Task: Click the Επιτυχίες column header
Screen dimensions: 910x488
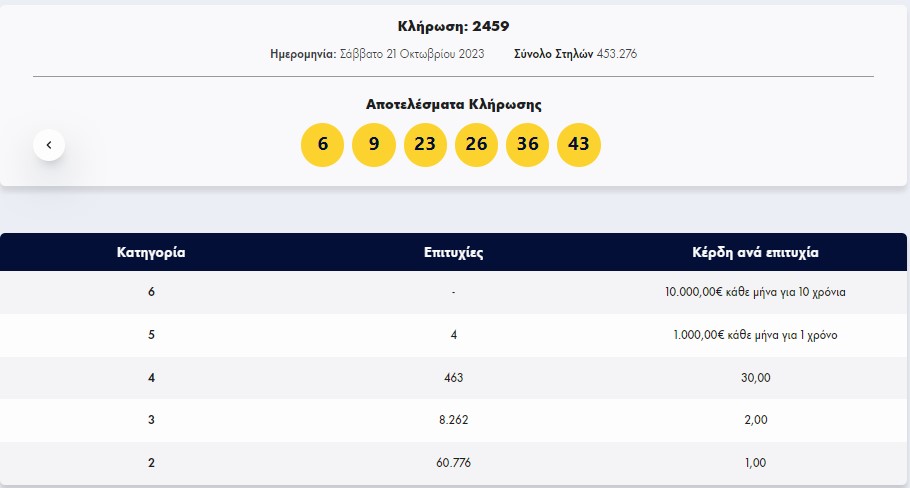Action: 454,252
